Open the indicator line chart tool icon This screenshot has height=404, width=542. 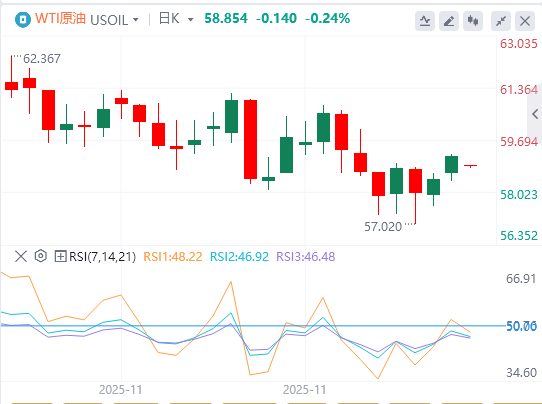tap(425, 21)
